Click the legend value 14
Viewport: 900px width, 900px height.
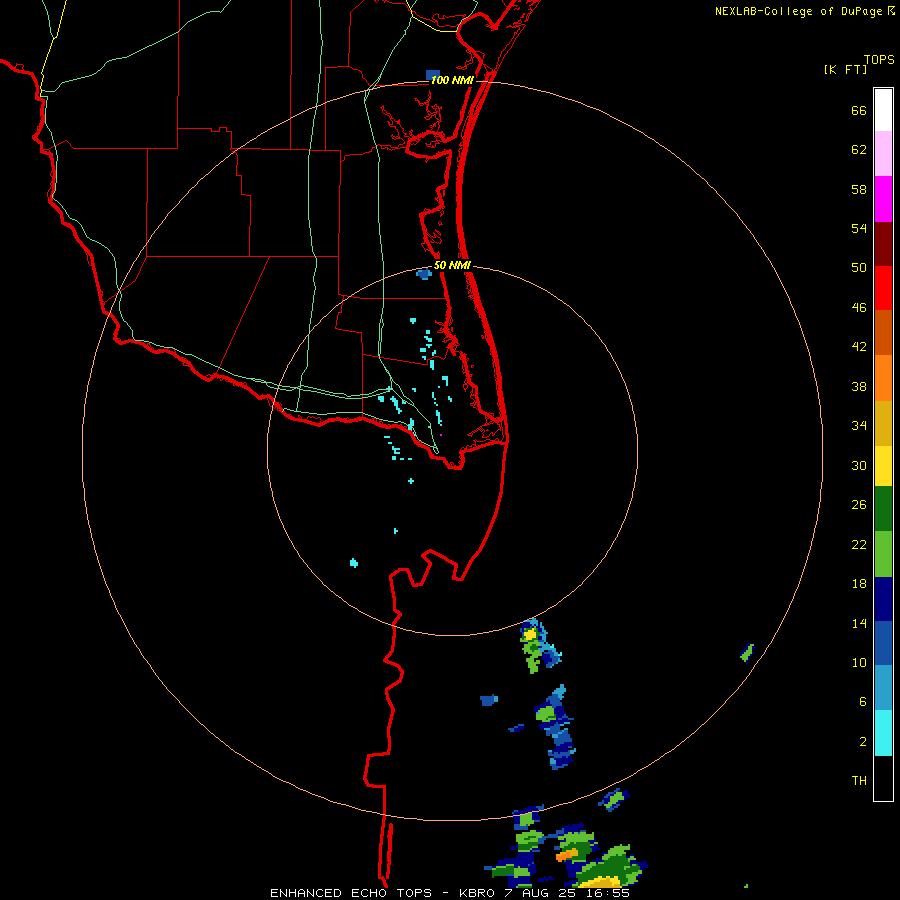click(x=859, y=623)
